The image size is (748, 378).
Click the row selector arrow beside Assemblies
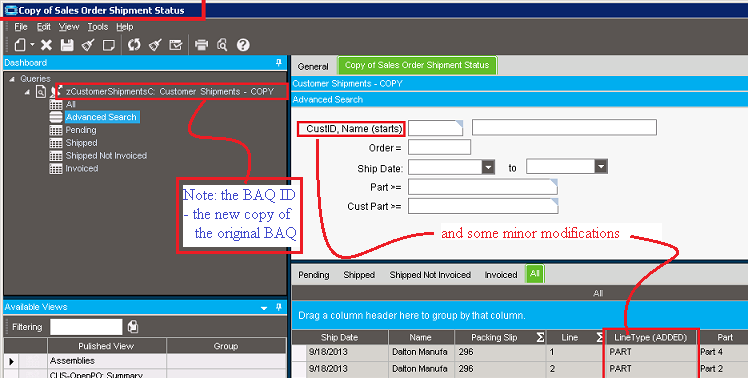click(11, 361)
